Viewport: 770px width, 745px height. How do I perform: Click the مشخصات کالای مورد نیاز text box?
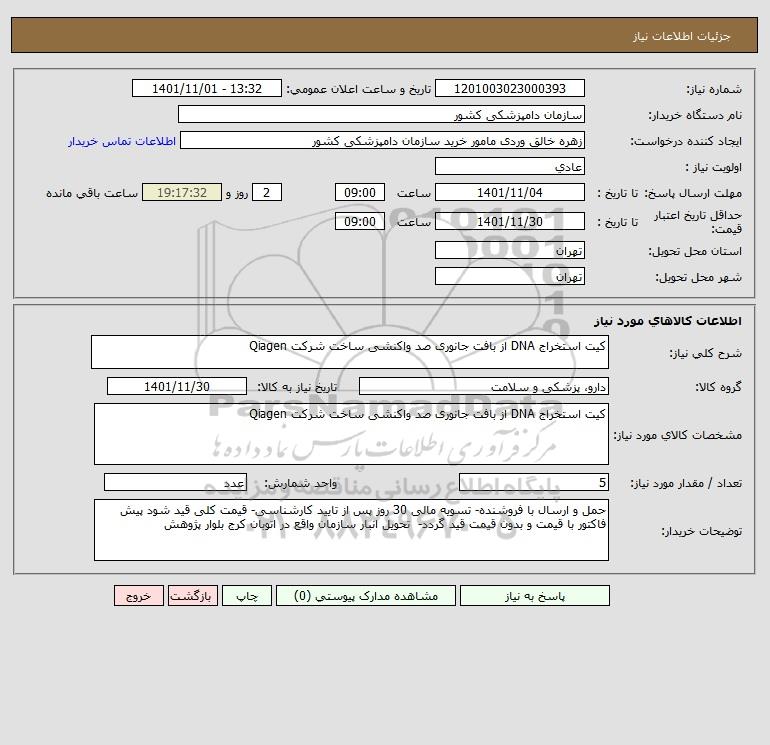351,434
